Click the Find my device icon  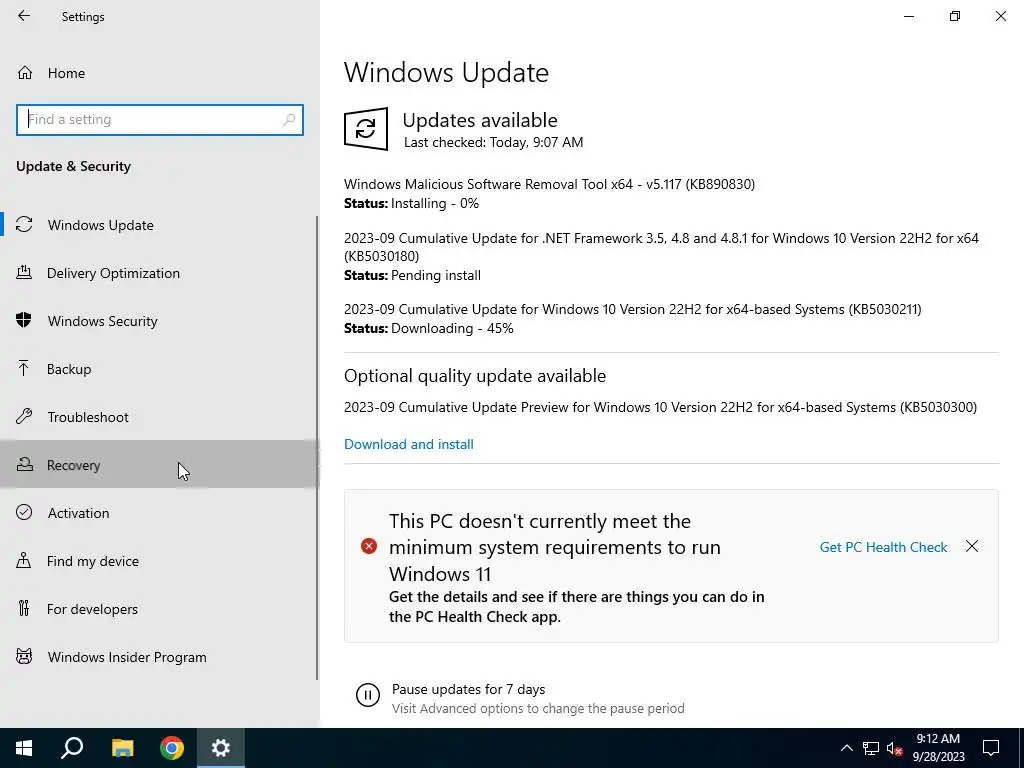point(24,560)
